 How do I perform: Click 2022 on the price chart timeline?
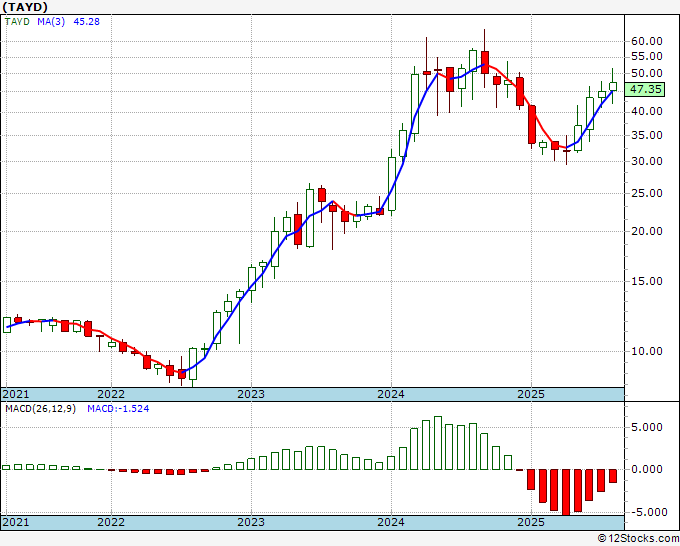click(x=111, y=394)
